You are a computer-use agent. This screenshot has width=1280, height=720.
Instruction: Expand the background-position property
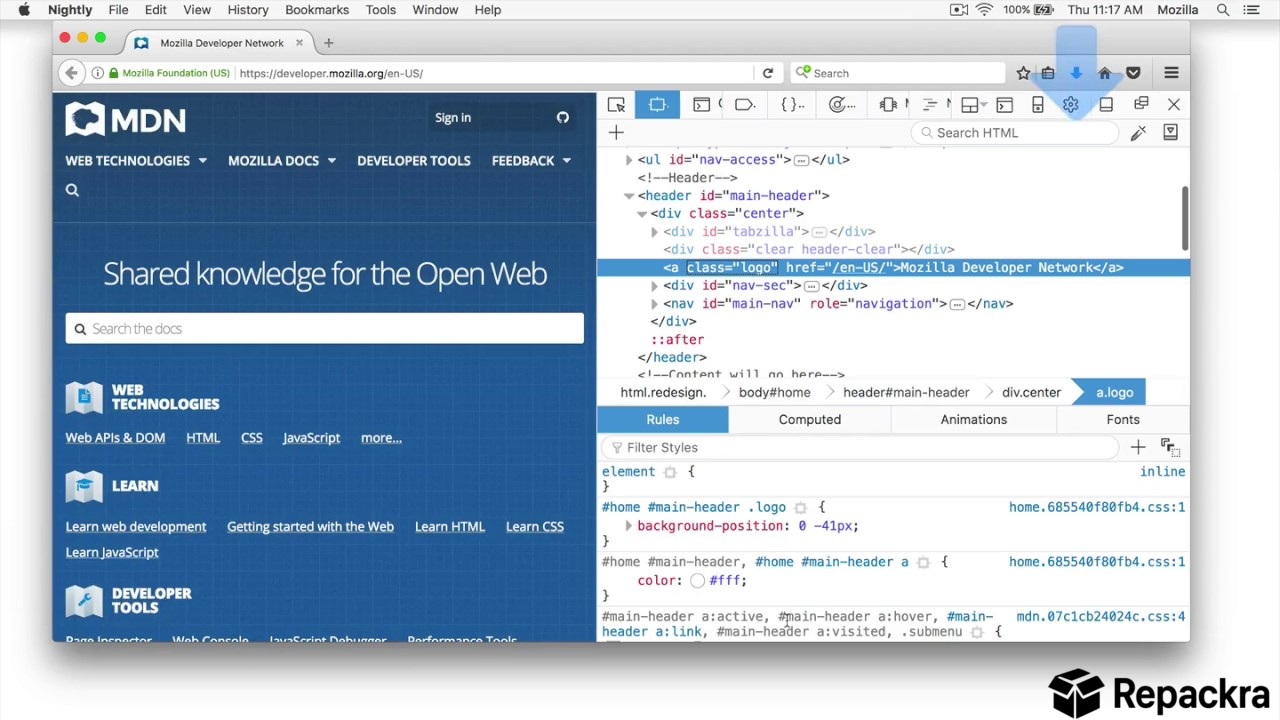(629, 526)
